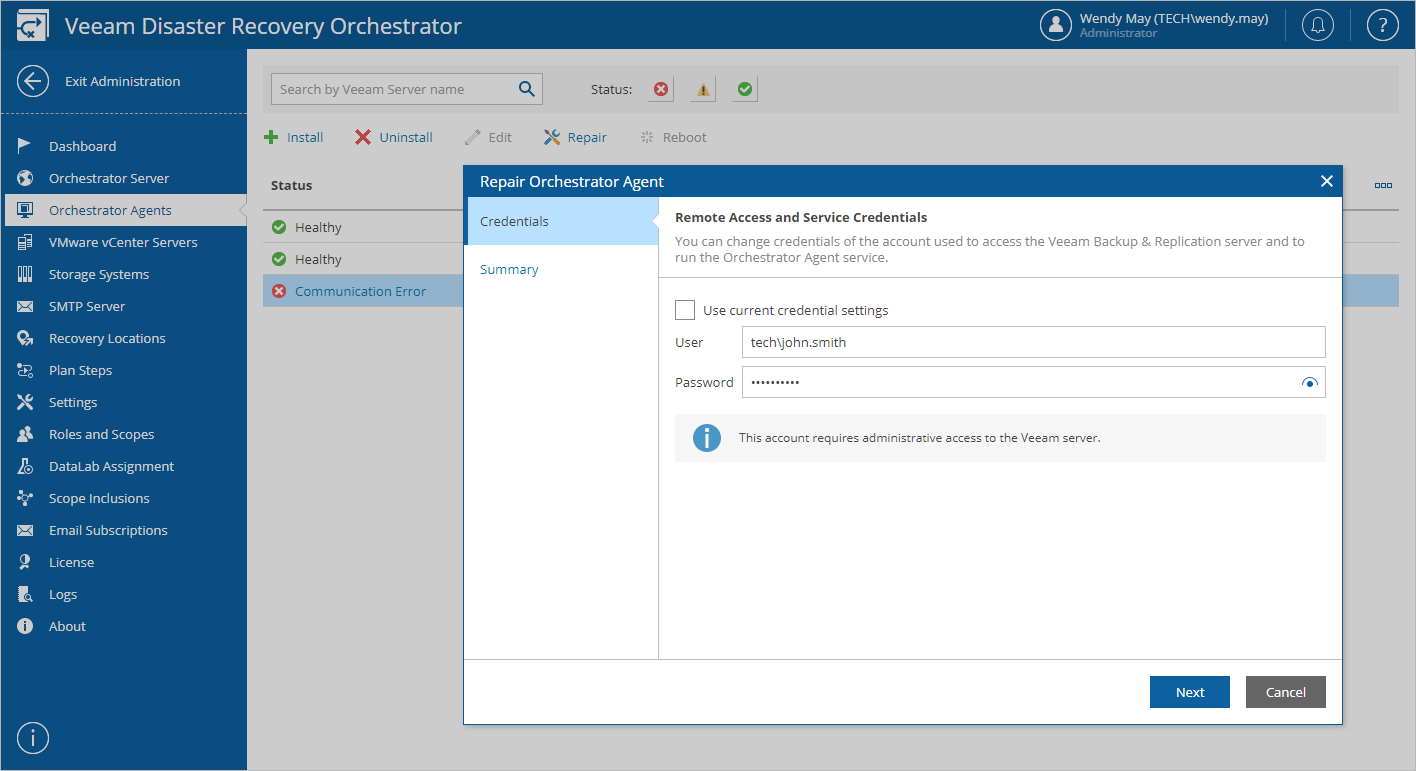Click the User input field

(1034, 342)
